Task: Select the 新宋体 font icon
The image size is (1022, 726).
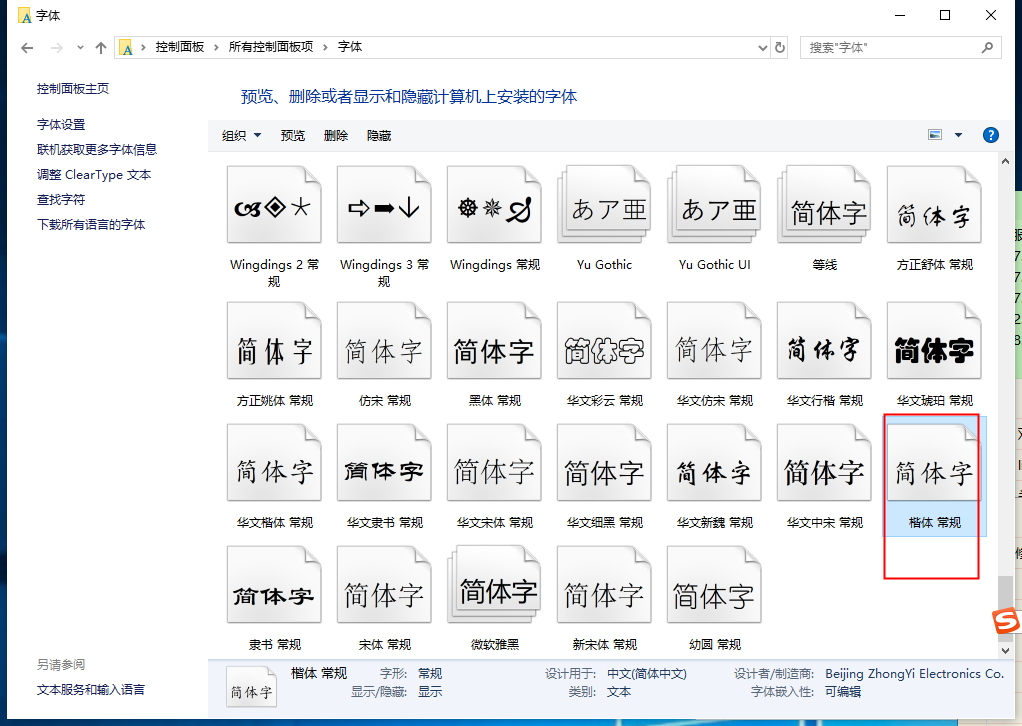Action: coord(604,585)
